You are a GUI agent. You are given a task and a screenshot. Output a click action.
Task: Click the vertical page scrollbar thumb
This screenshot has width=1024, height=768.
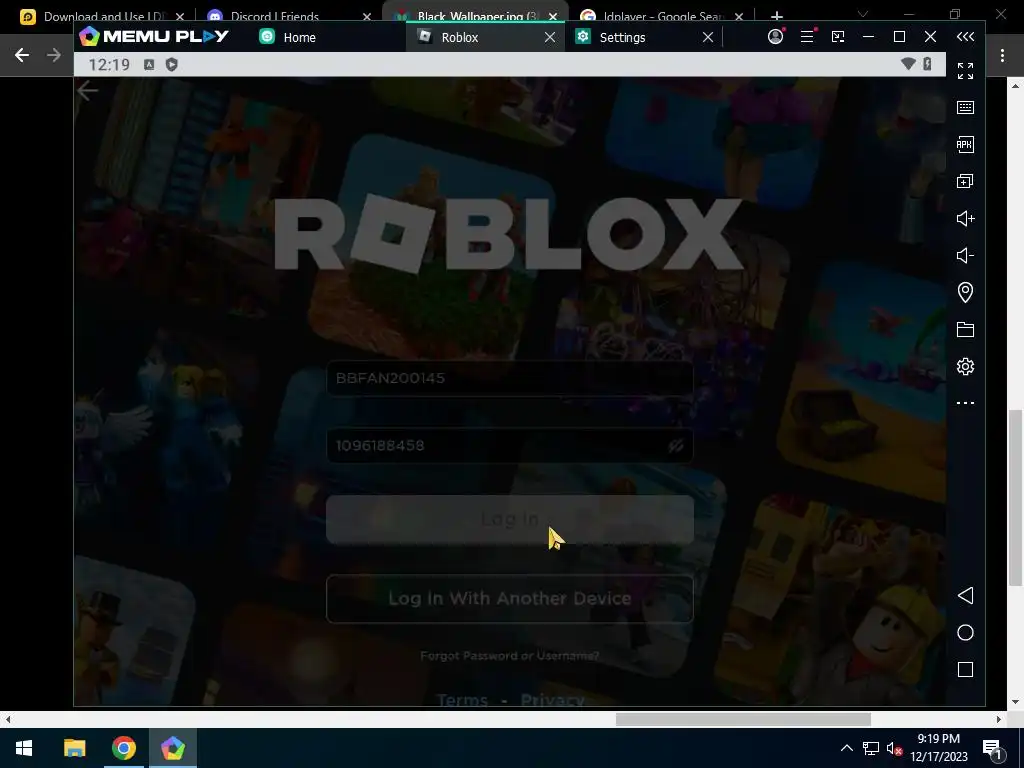click(1015, 498)
